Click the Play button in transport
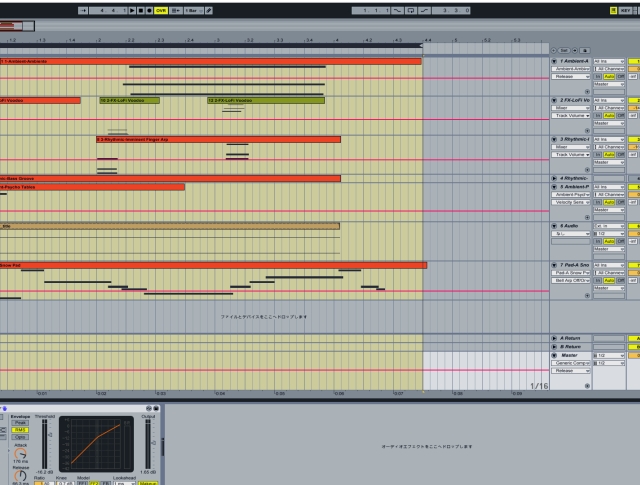The height and width of the screenshot is (485, 640). point(132,9)
